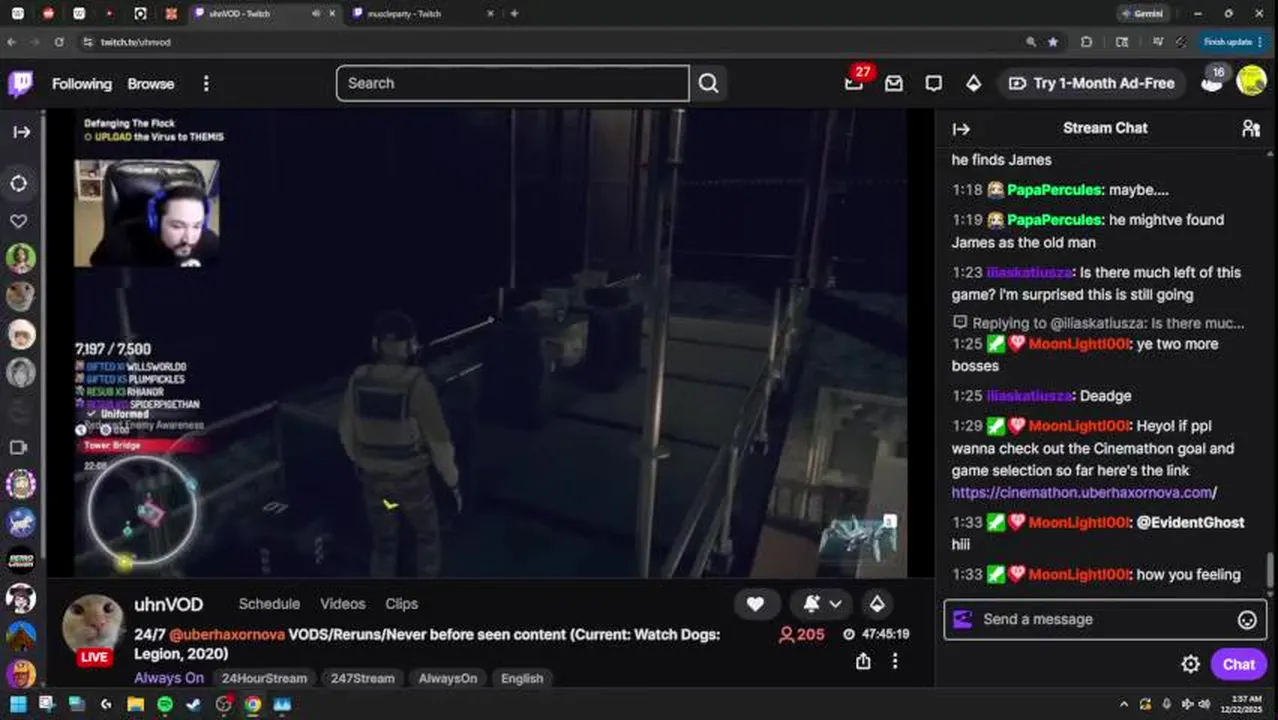Open the notification bell dropdown
This screenshot has width=1278, height=720.
[x=822, y=604]
